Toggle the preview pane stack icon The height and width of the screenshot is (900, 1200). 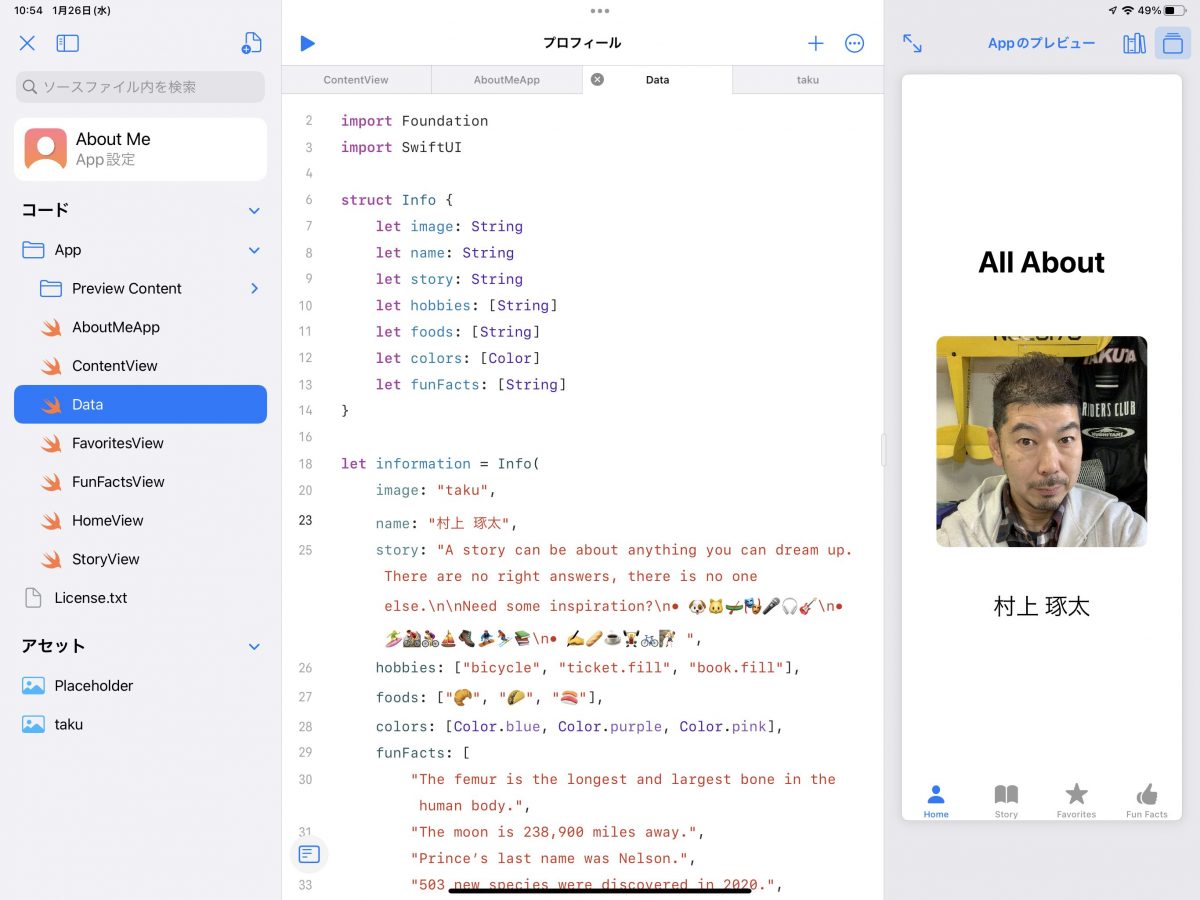pyautogui.click(x=1172, y=43)
